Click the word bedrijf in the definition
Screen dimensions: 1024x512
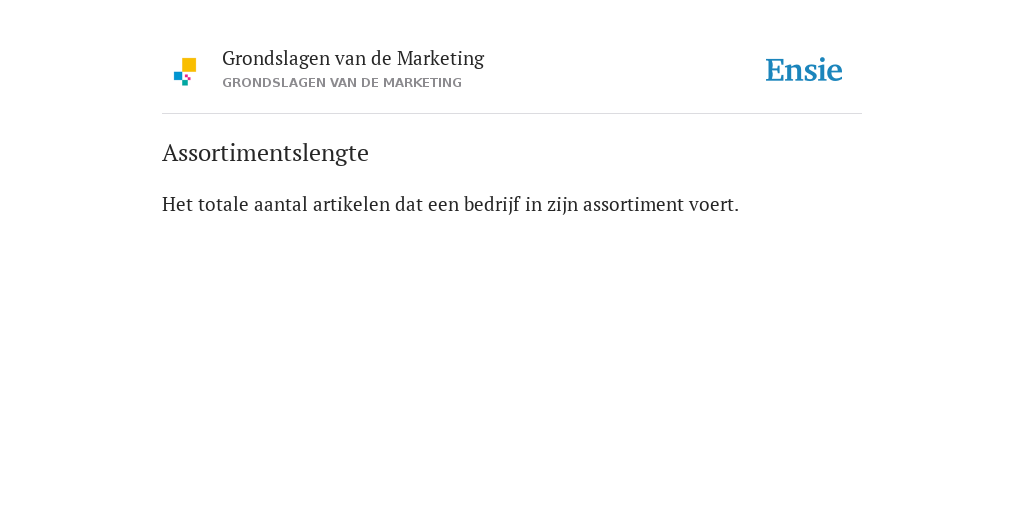pos(492,204)
